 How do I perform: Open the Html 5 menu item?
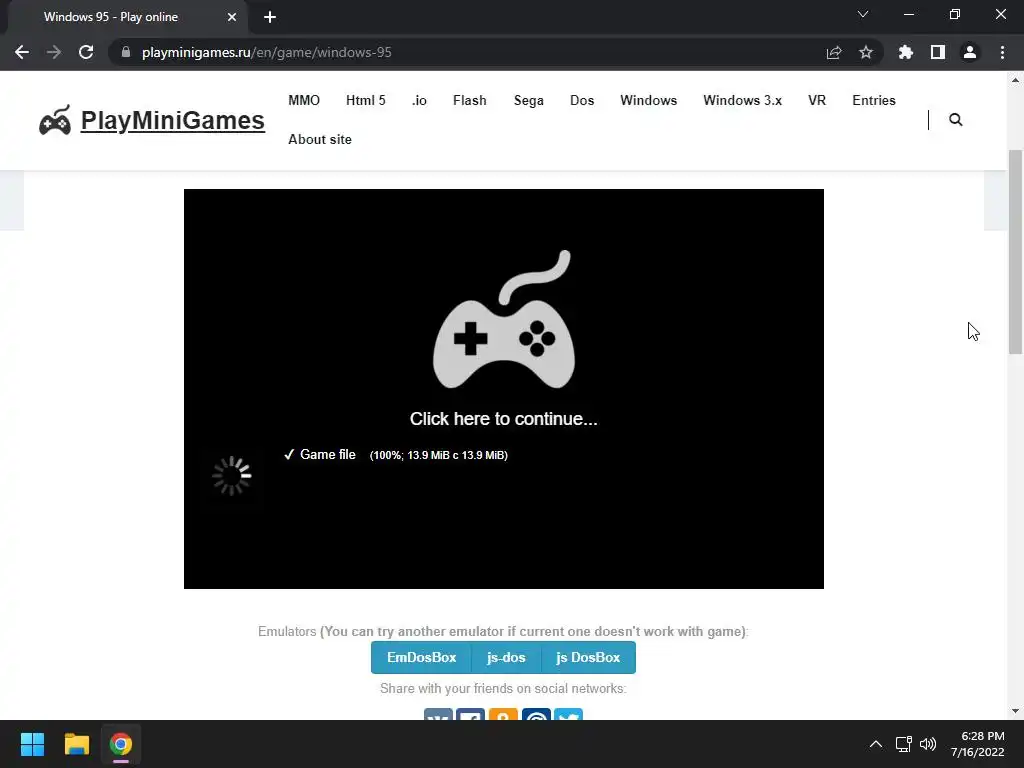coord(366,101)
